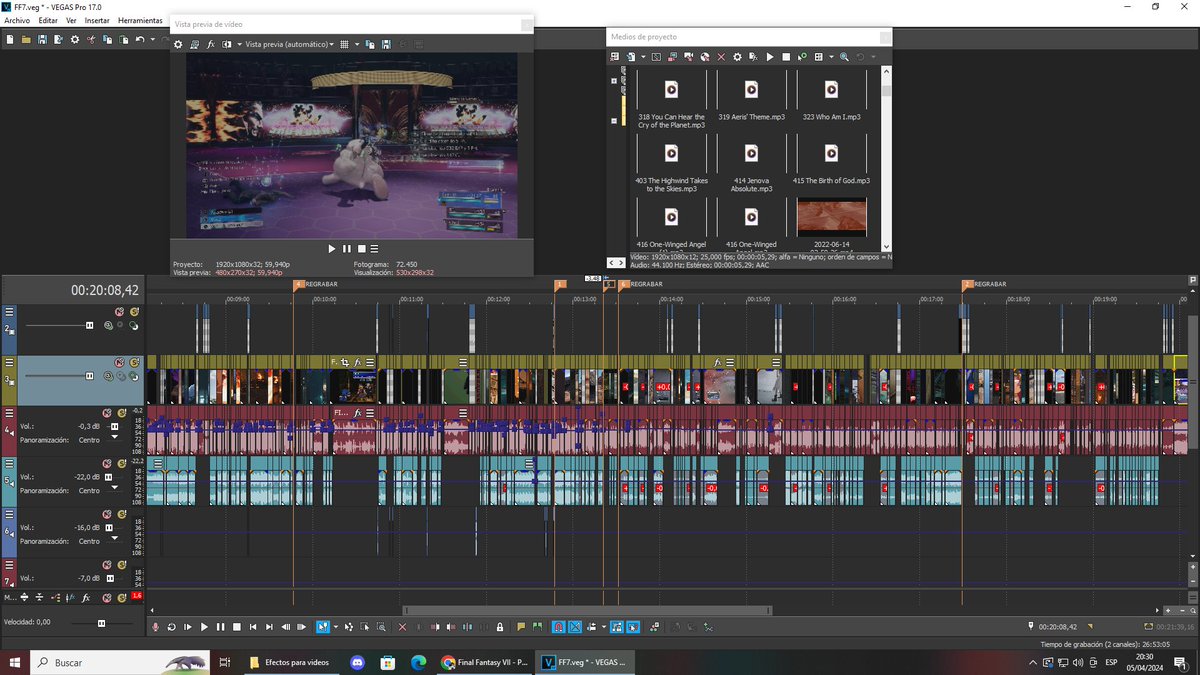The image size is (1200, 675).
Task: Toggle split screen view in preview window
Action: pyautogui.click(x=227, y=44)
